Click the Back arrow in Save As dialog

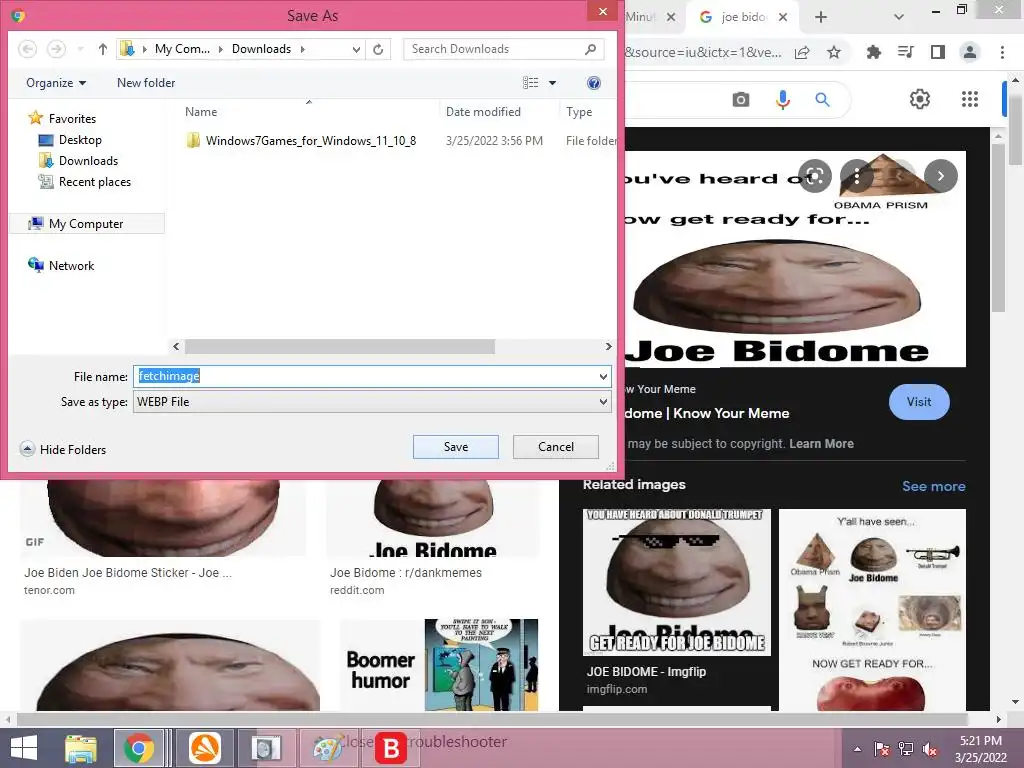click(27, 49)
